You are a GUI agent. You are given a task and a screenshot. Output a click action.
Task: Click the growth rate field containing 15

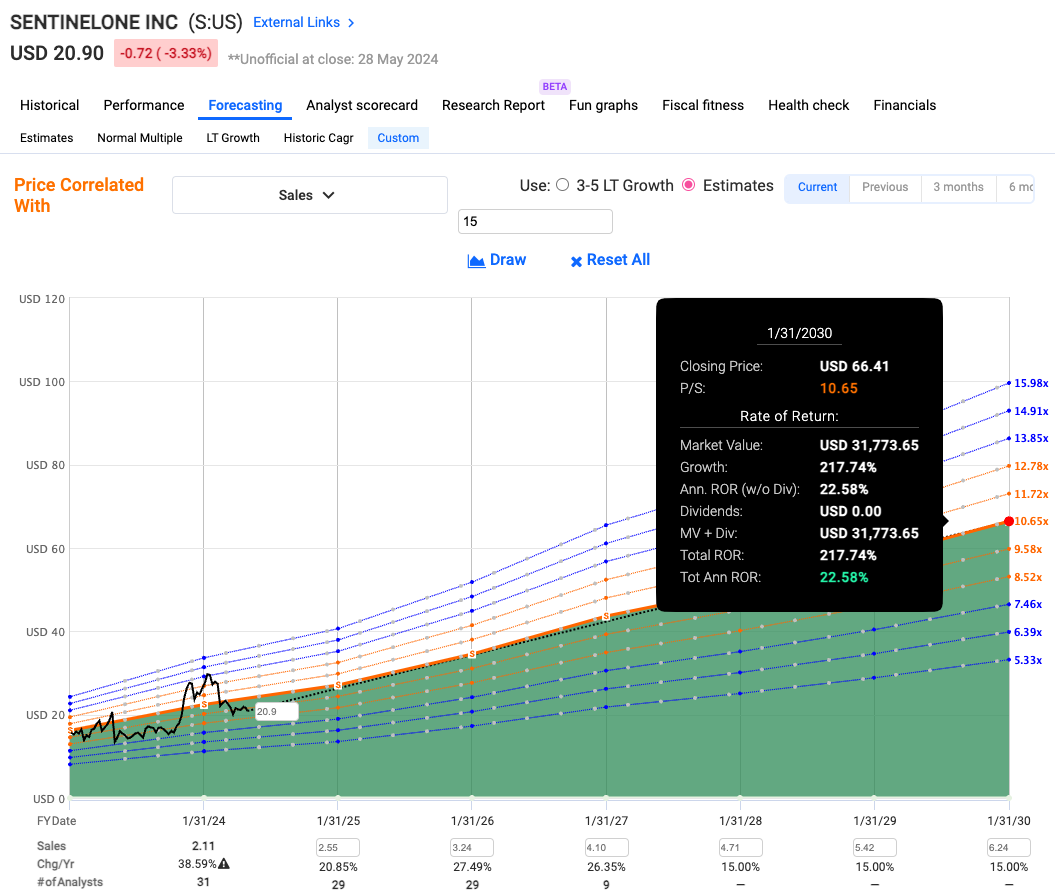coord(536,221)
